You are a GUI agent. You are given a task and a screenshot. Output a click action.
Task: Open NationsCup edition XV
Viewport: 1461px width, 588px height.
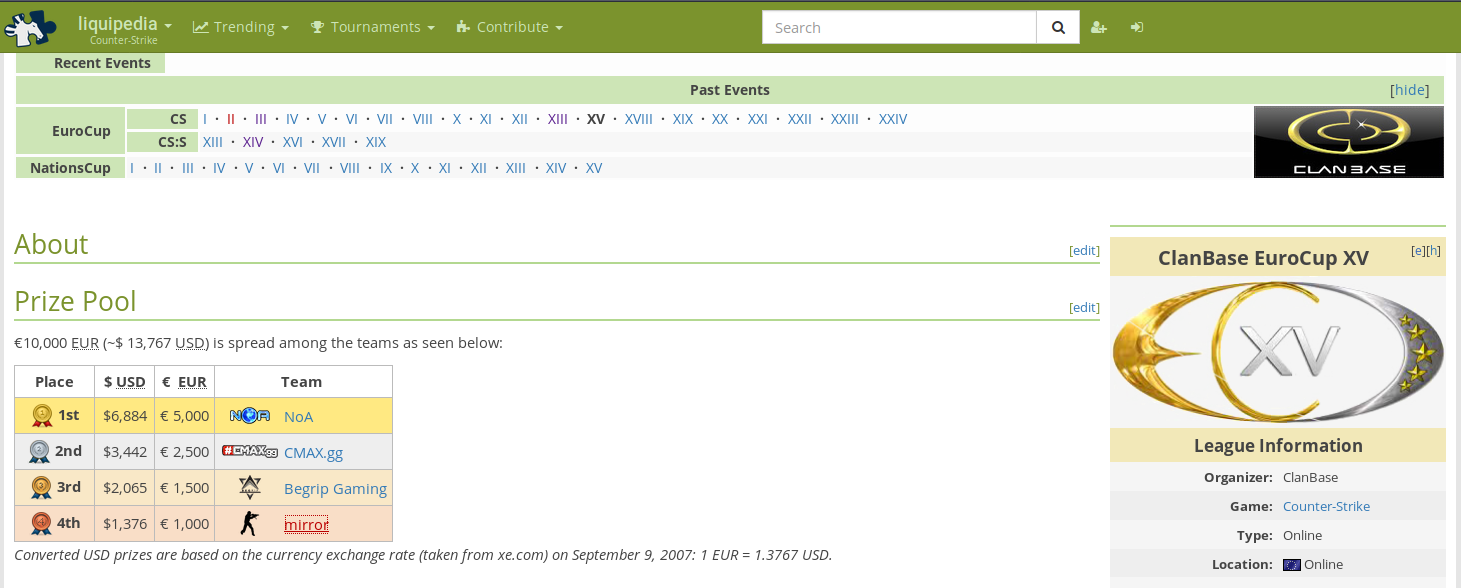[x=594, y=168]
